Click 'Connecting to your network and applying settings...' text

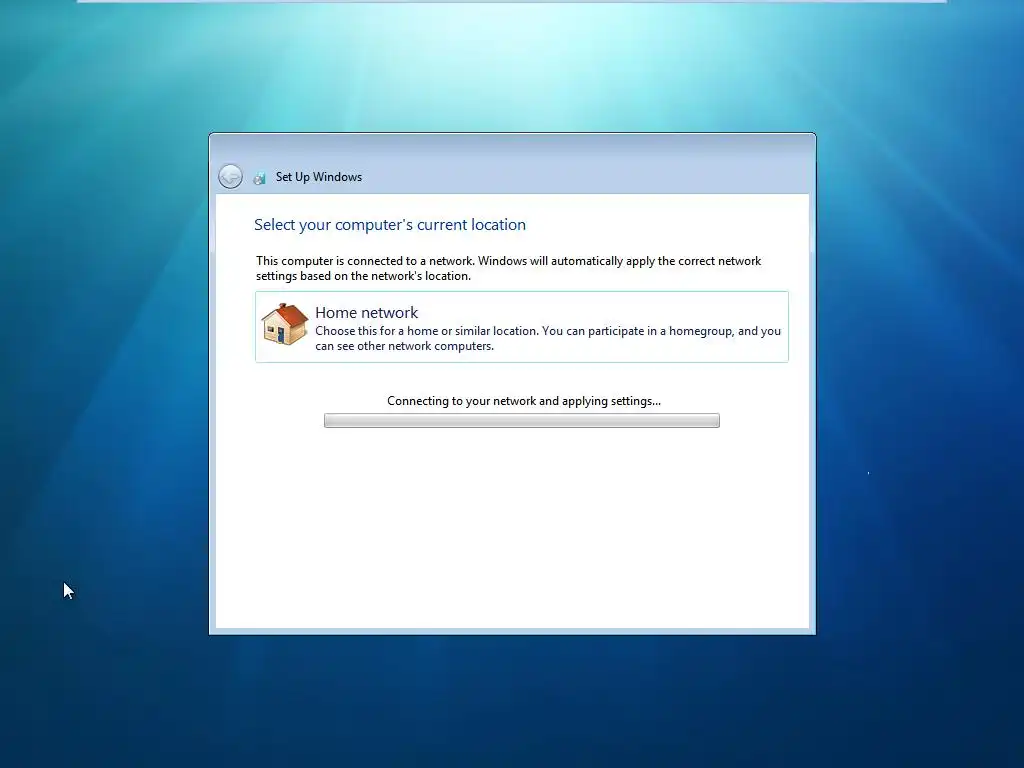pos(524,401)
